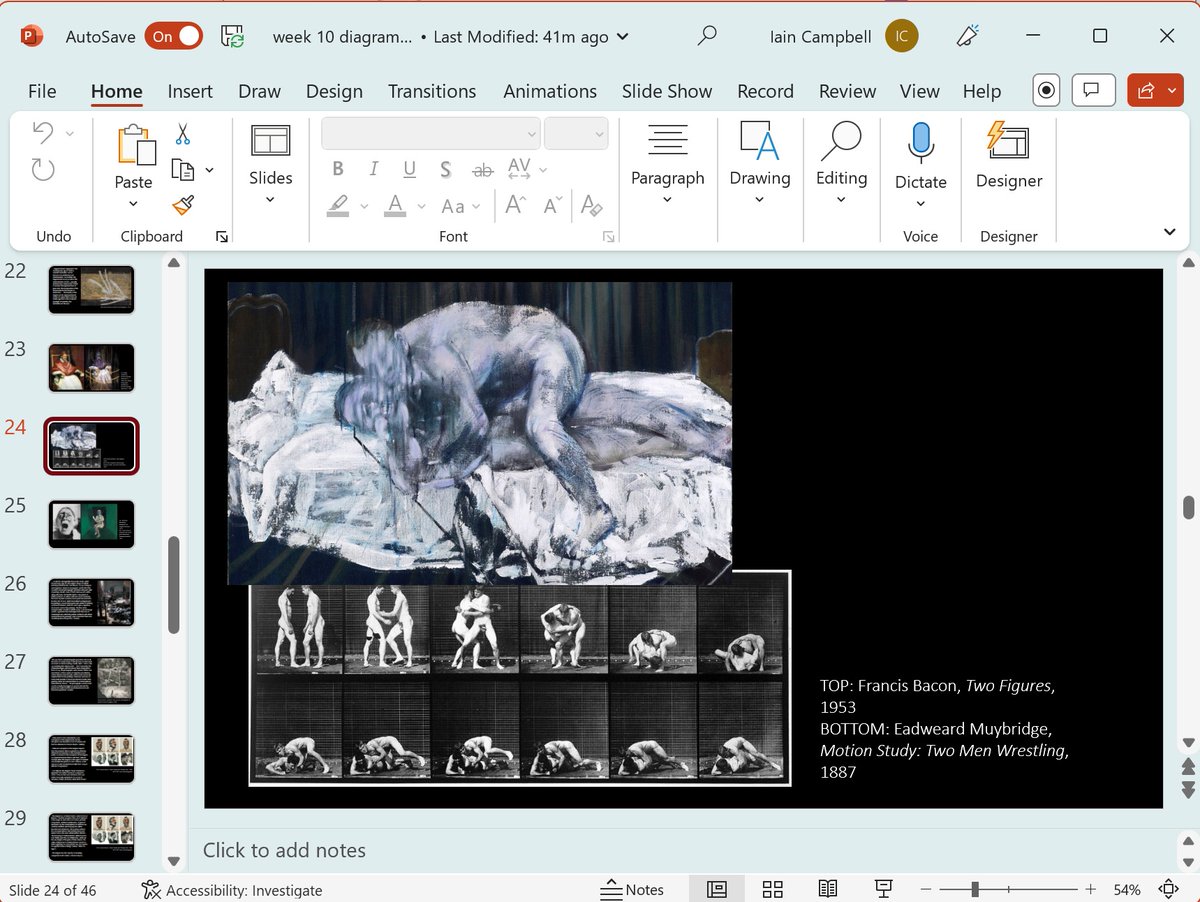Image resolution: width=1200 pixels, height=902 pixels.
Task: Open the Slides gallery button
Action: point(271,164)
